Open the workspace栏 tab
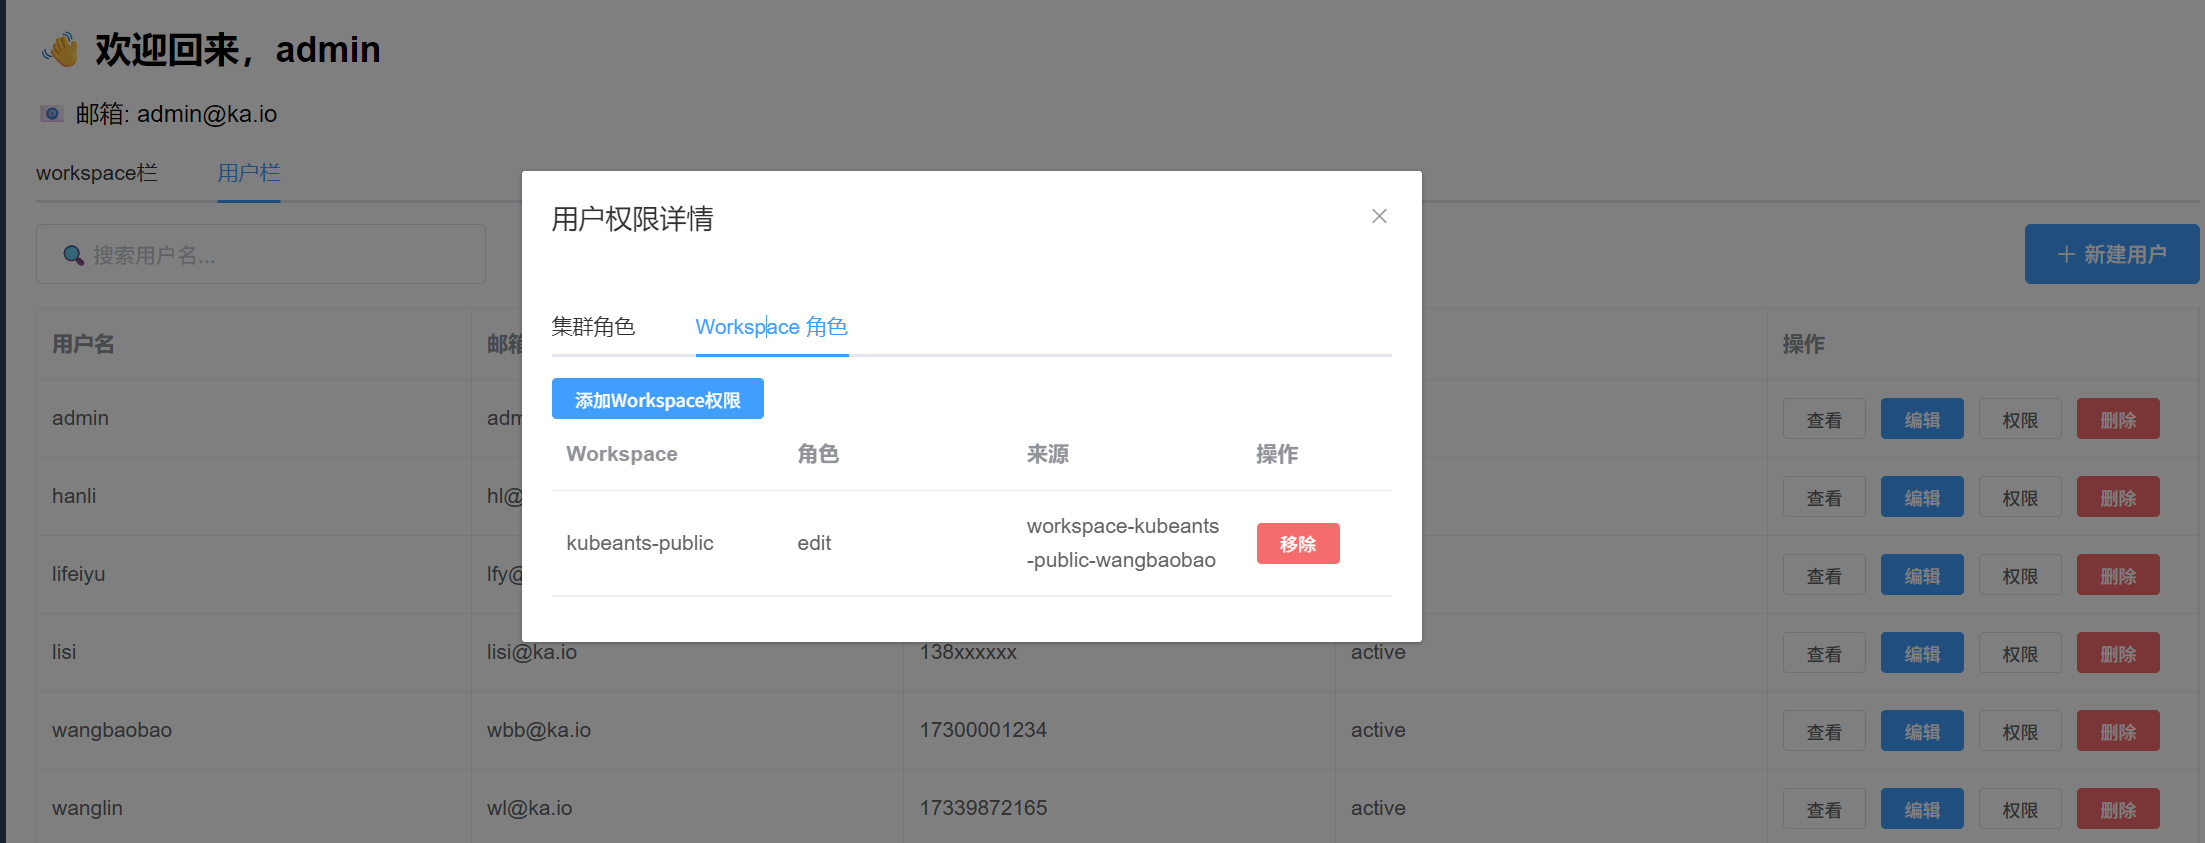The height and width of the screenshot is (843, 2205). 97,173
